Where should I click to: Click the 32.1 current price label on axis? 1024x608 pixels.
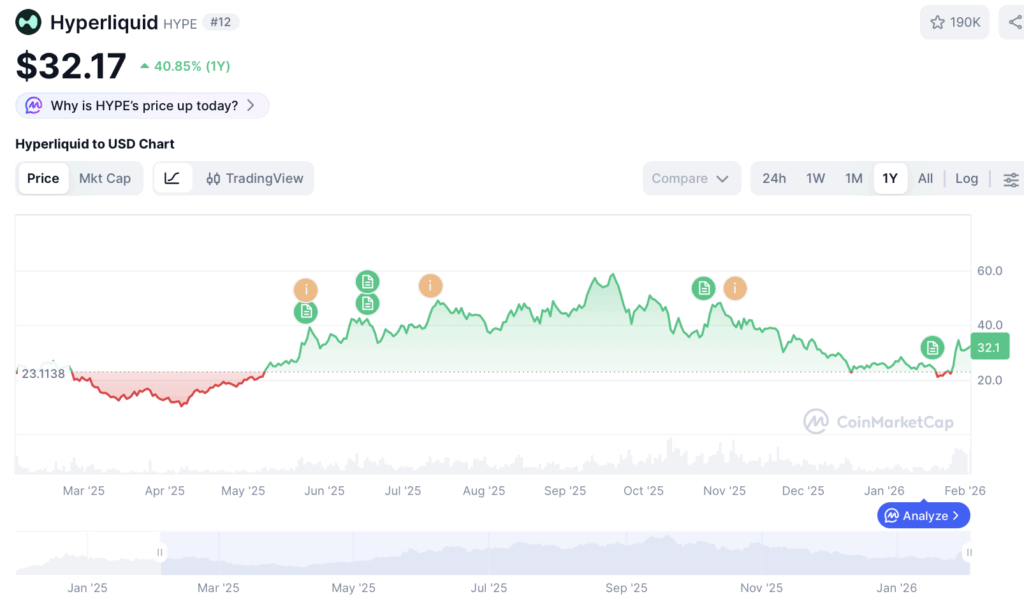coord(989,347)
